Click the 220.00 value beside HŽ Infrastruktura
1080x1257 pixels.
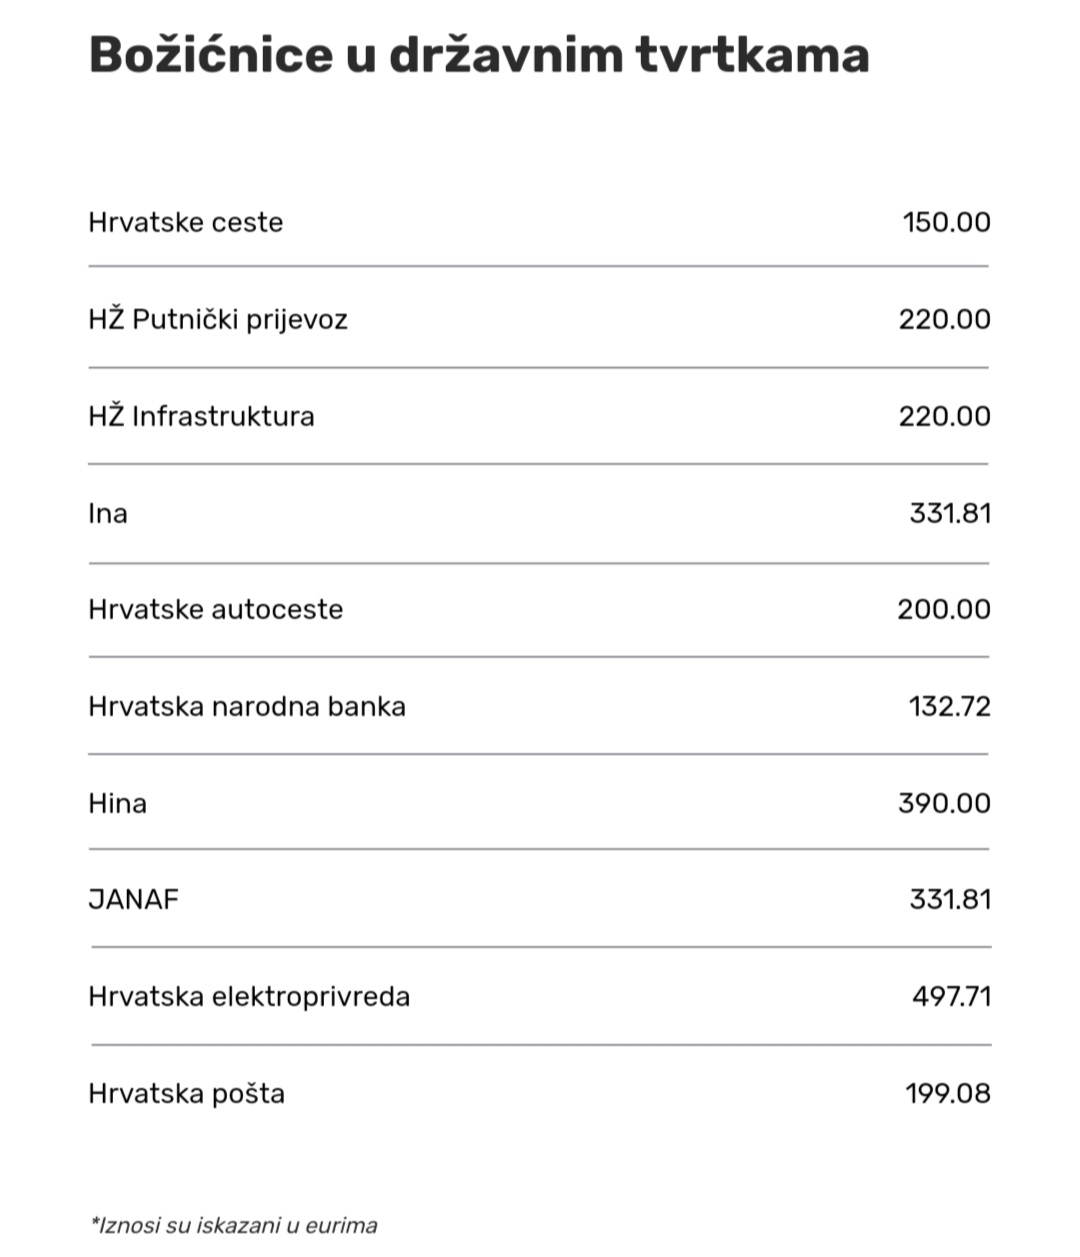[x=944, y=416]
